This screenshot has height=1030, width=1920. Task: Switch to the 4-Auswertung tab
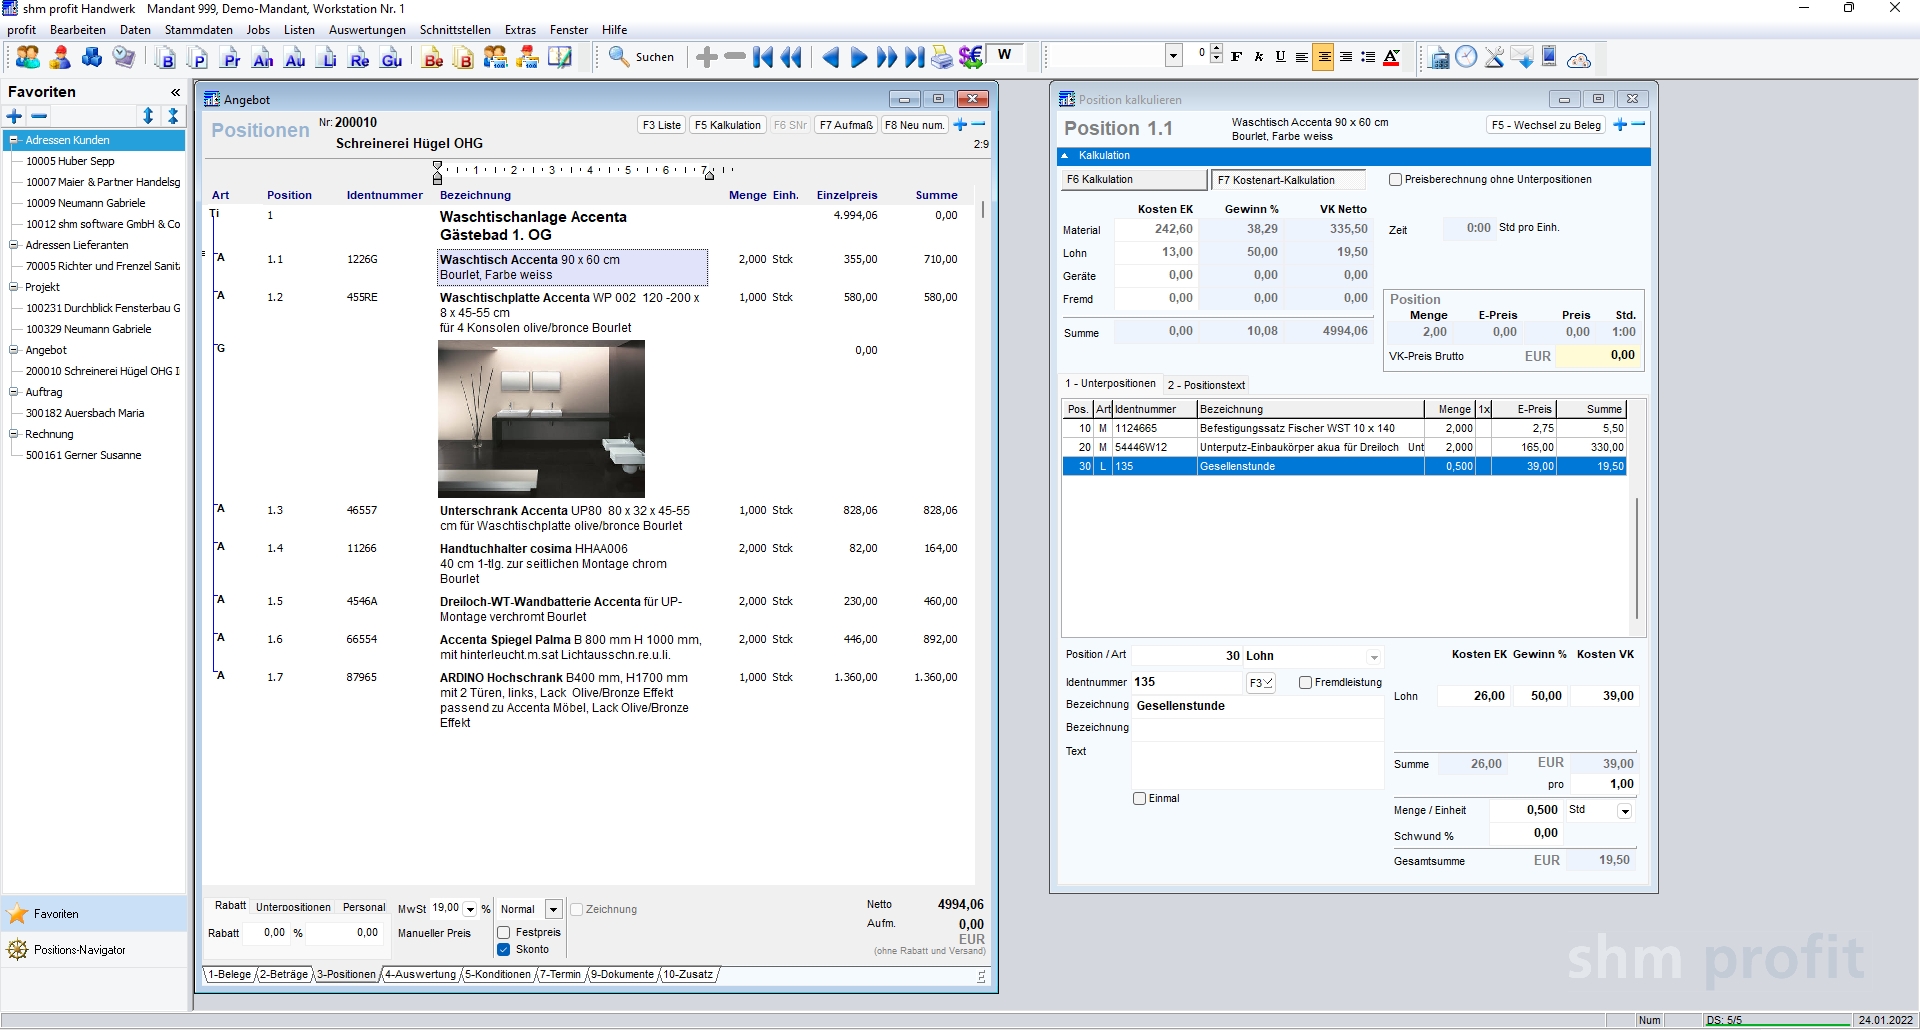pos(420,975)
